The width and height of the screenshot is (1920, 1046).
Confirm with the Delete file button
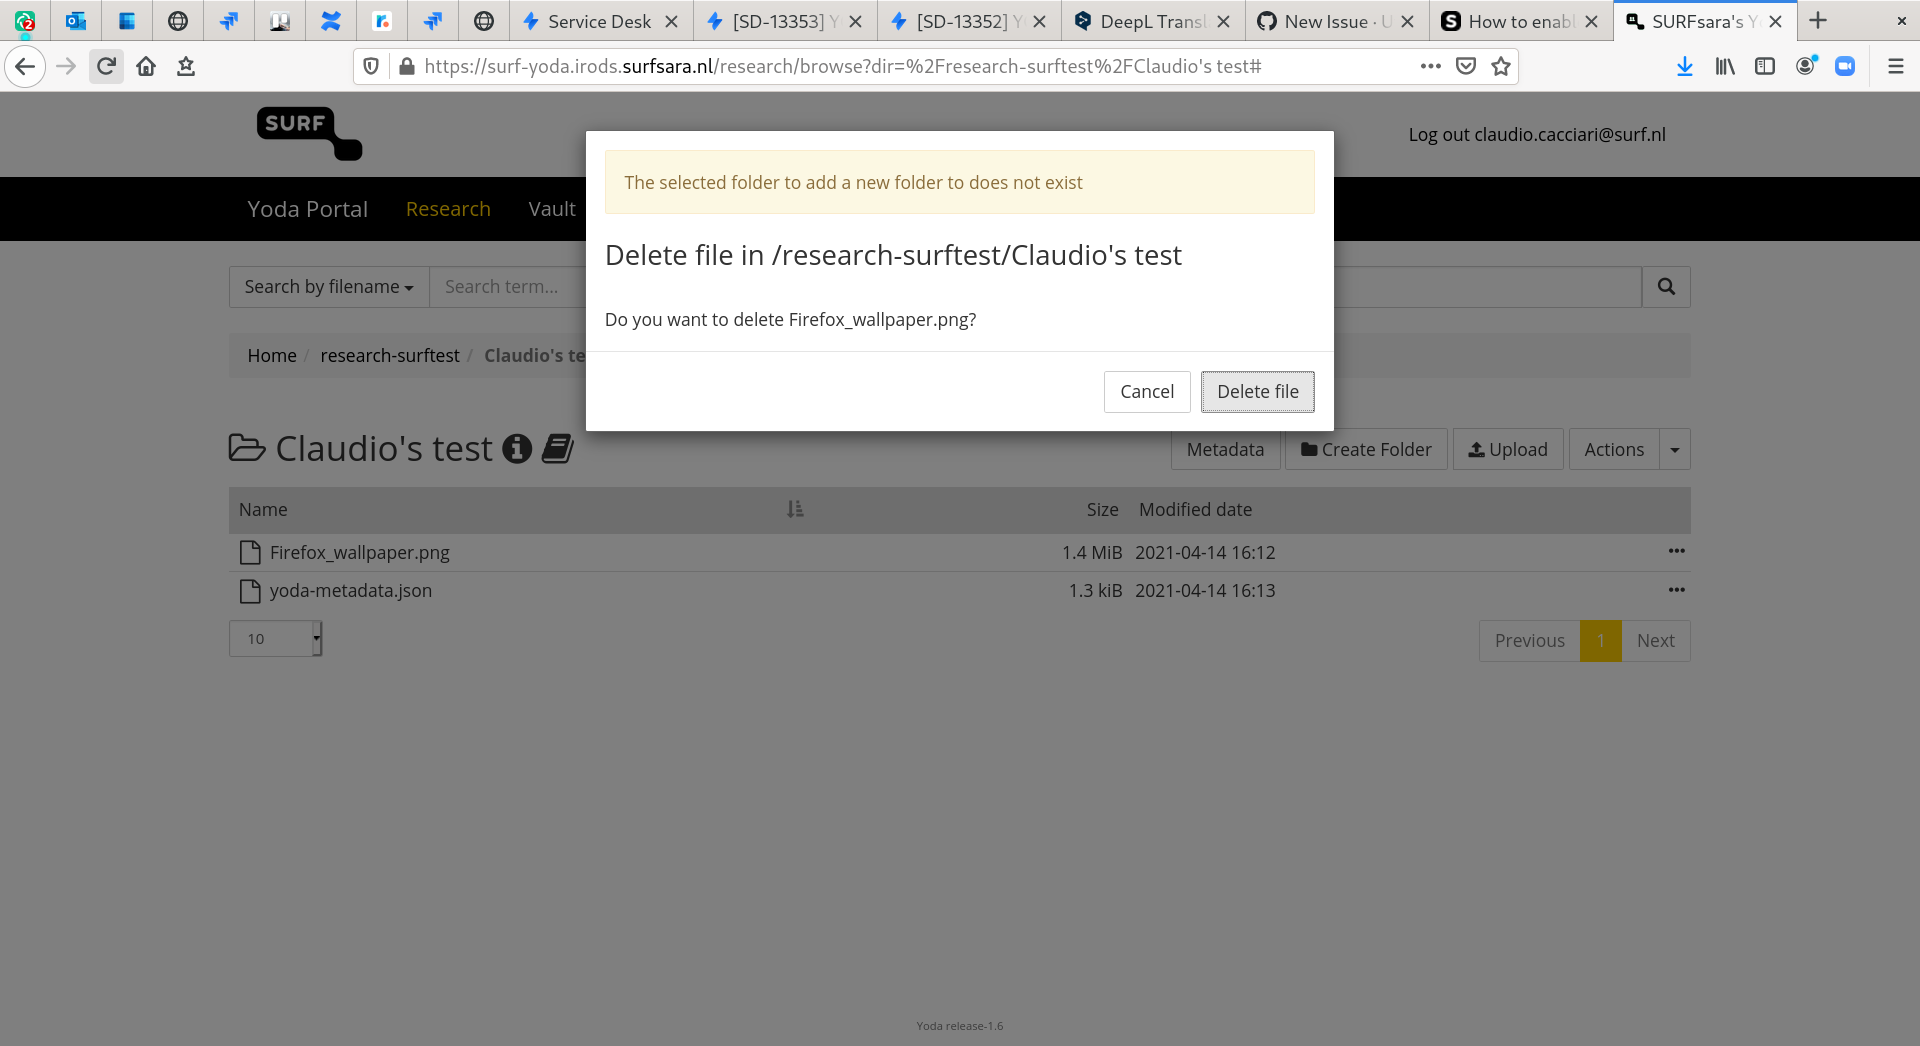[1257, 392]
